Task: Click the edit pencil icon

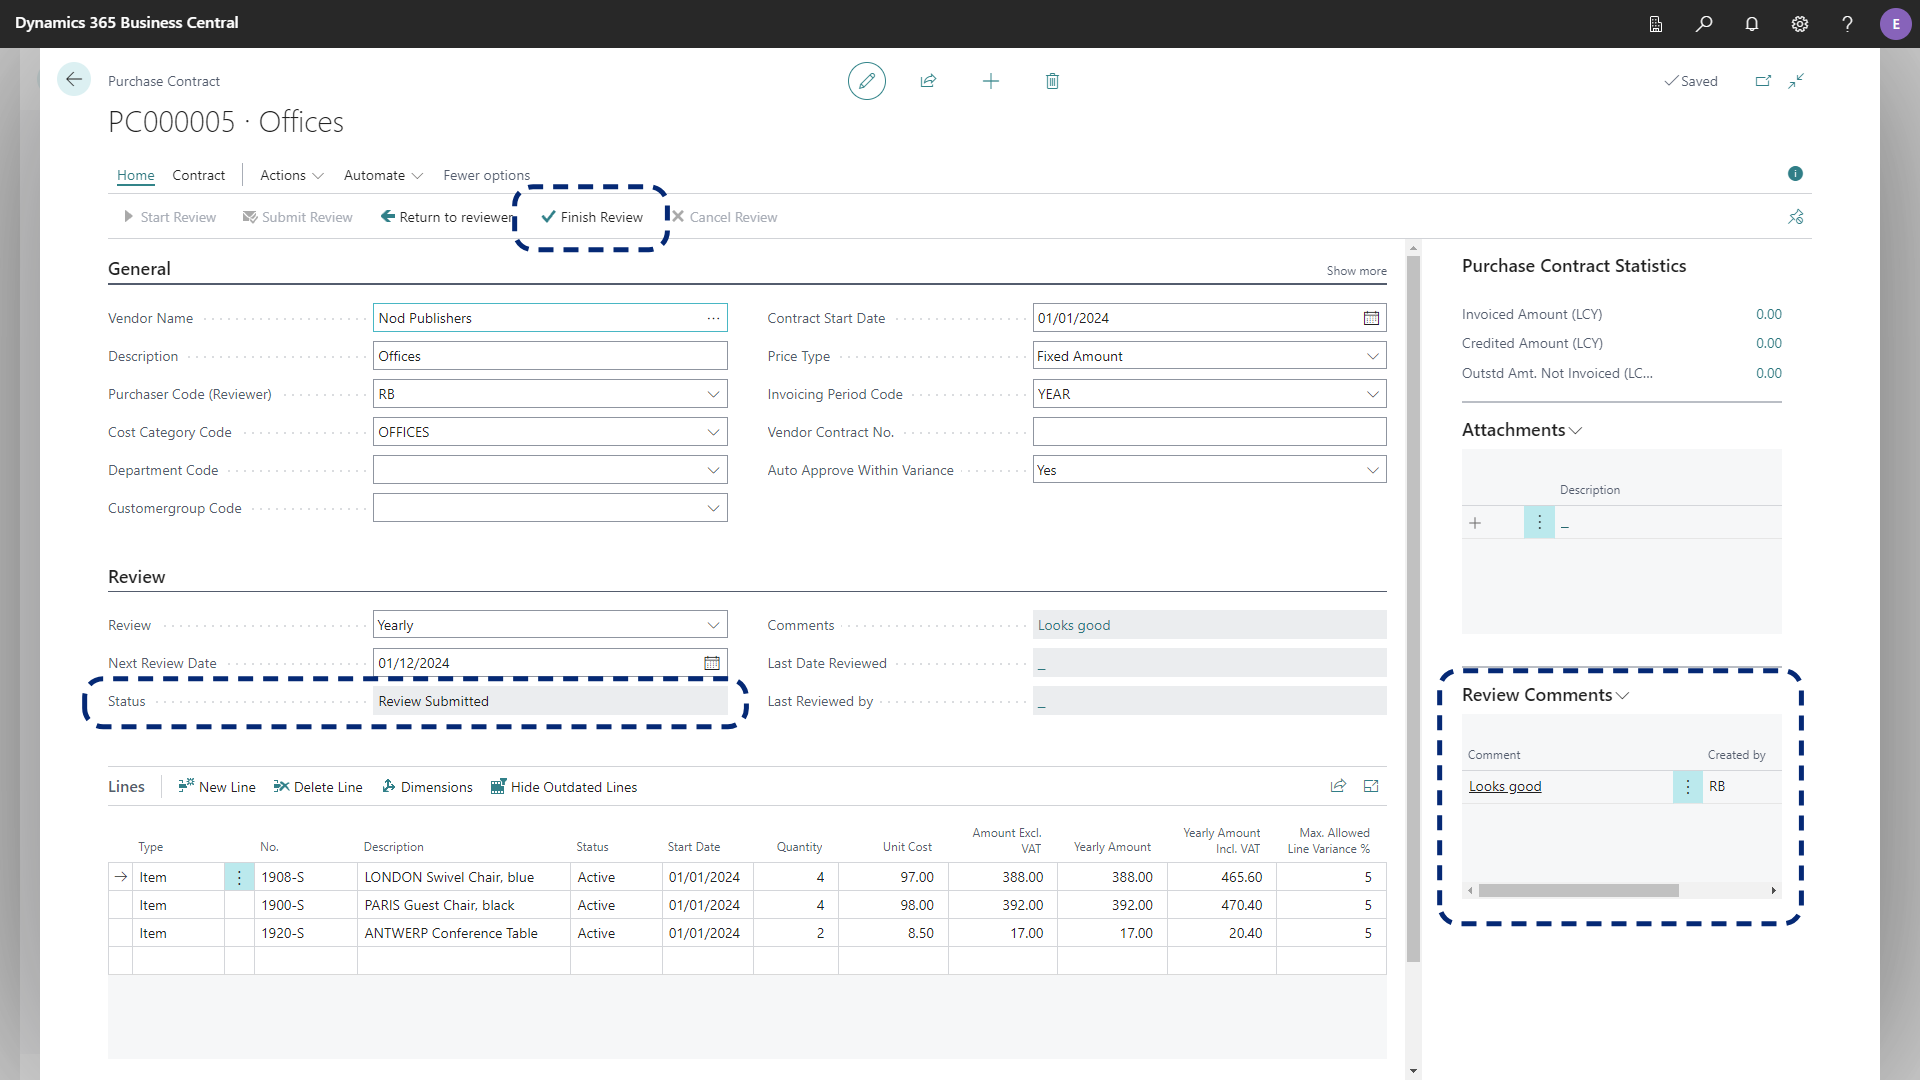Action: (x=865, y=80)
